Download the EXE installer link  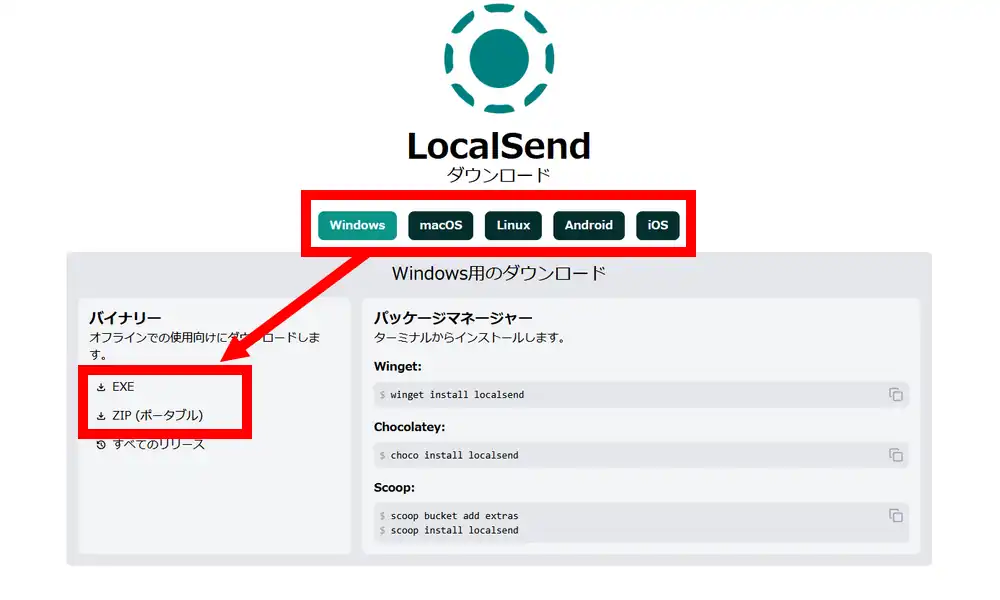pos(123,387)
